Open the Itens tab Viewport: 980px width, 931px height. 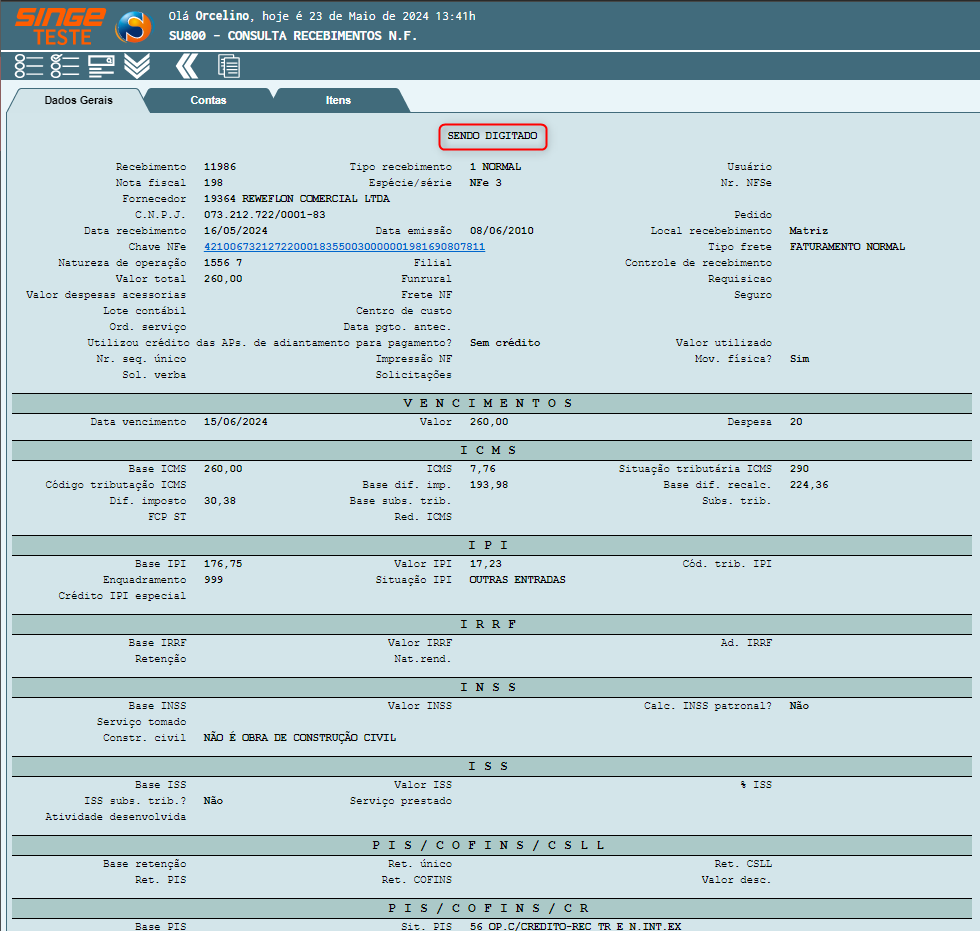338,100
